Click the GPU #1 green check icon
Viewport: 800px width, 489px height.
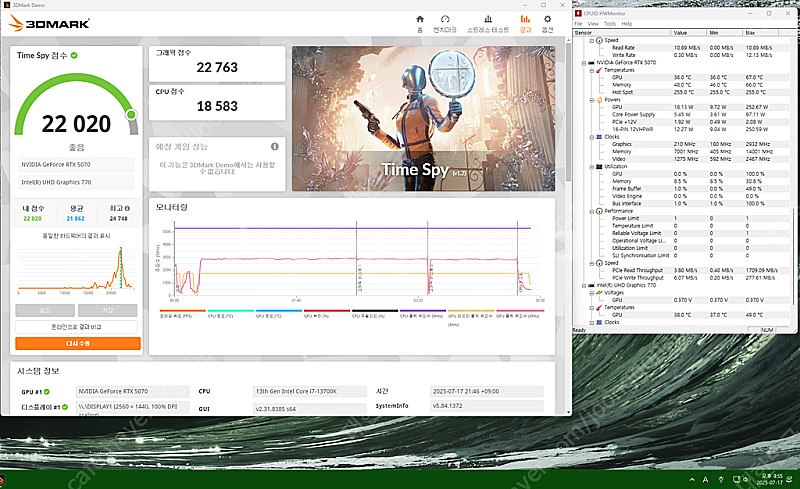[x=46, y=392]
